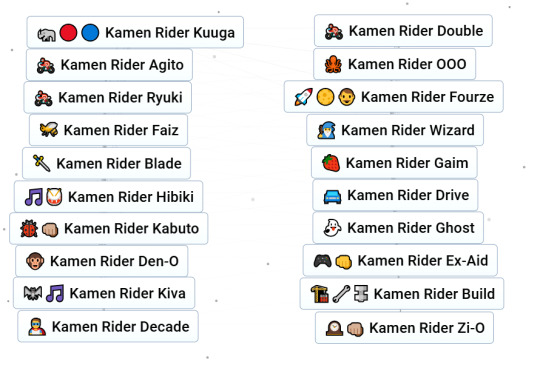Select the Kamen Rider Agito element
Viewport: 540px width, 365px height.
(x=109, y=65)
